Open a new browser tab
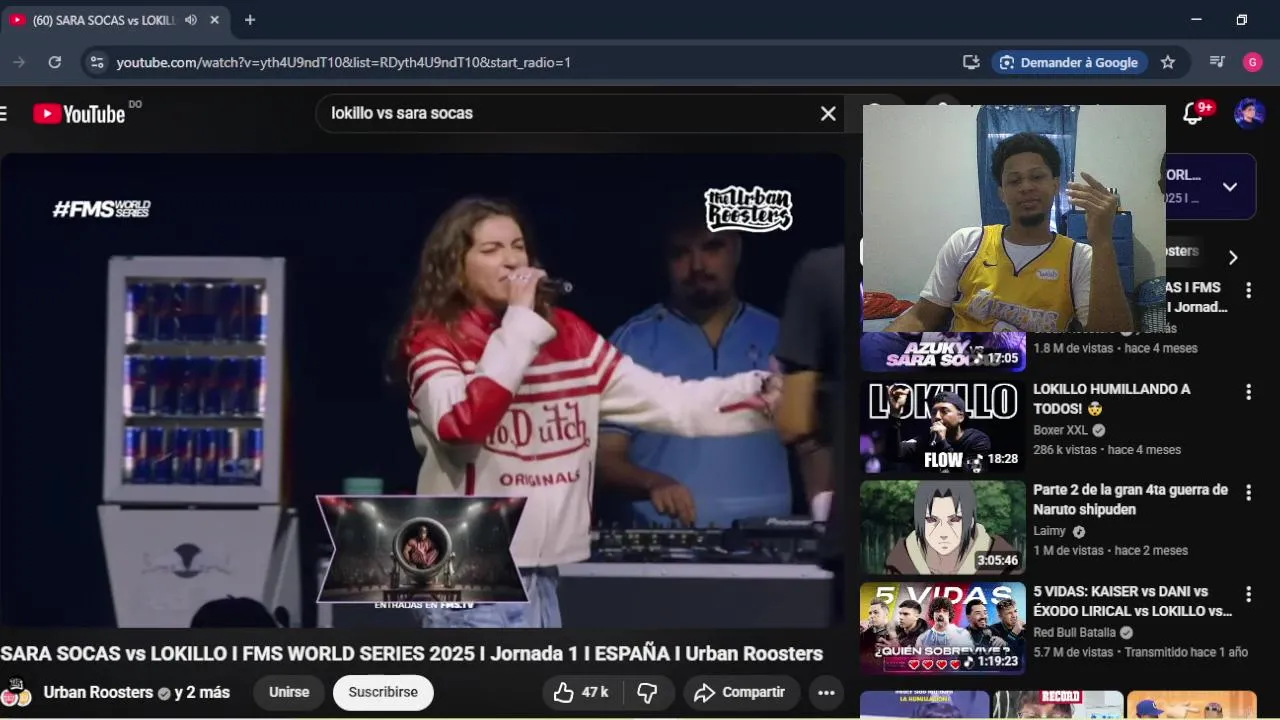This screenshot has width=1280, height=720. click(250, 20)
